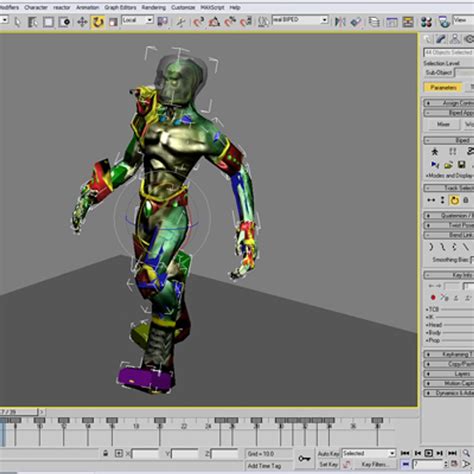Toggle the Auto Key button
Viewport: 474px width, 474px height.
tap(328, 454)
